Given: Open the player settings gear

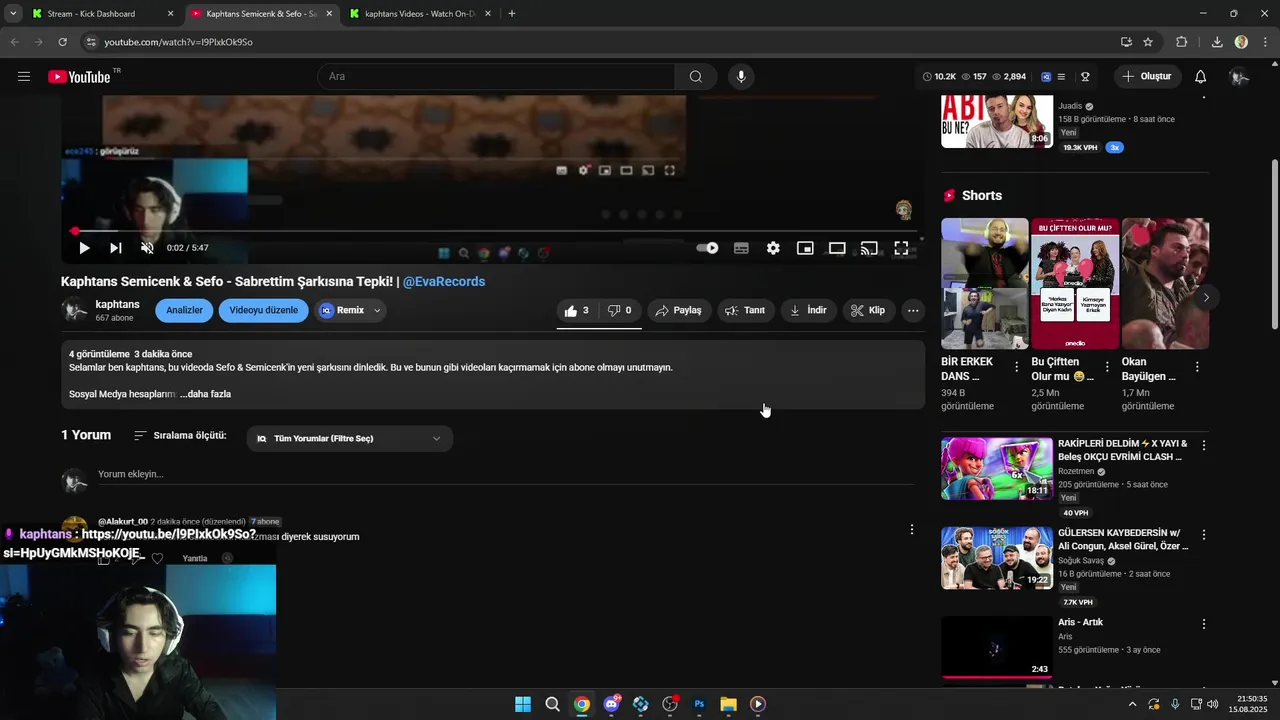Looking at the screenshot, I should tap(773, 248).
